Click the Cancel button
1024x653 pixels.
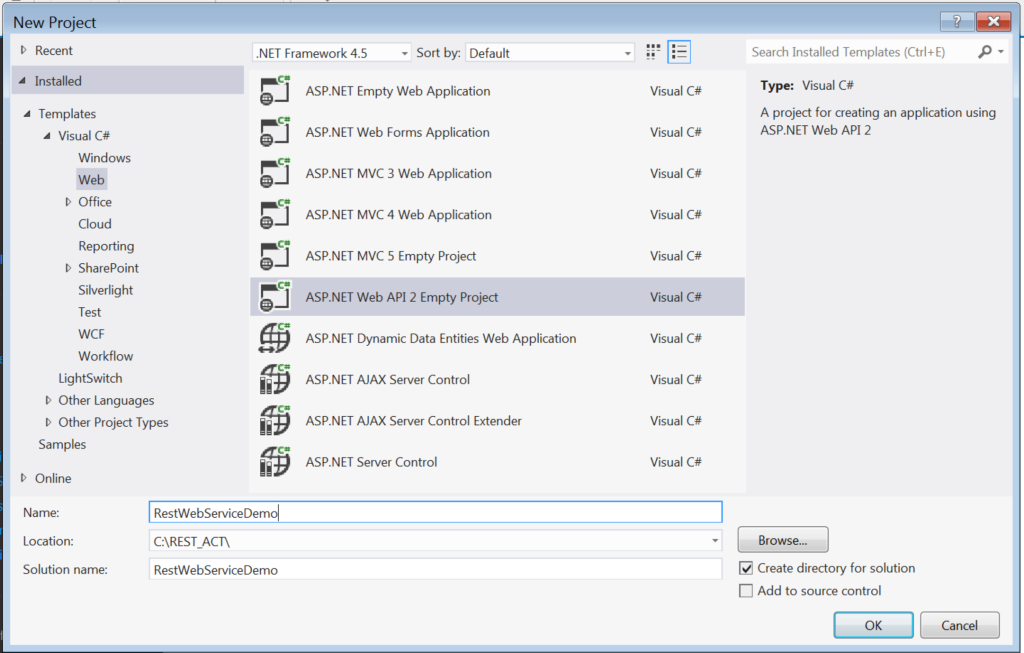click(959, 625)
